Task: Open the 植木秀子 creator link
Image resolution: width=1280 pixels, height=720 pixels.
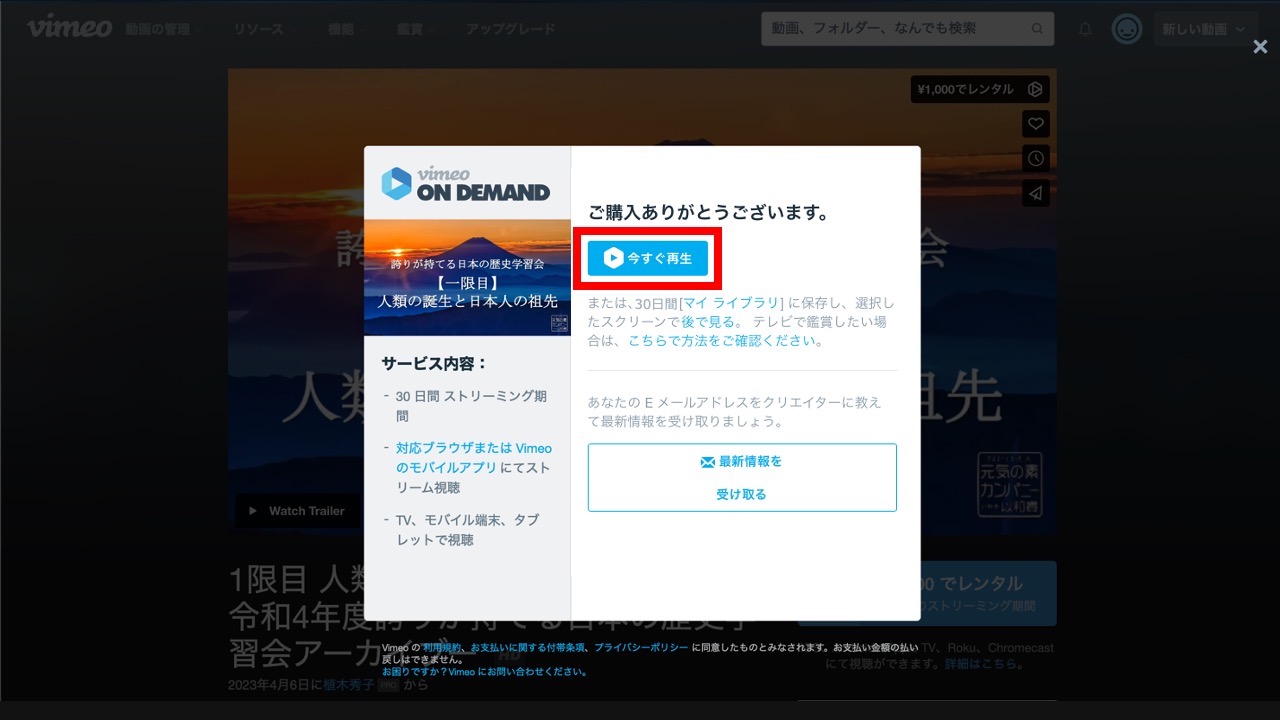Action: coord(349,685)
